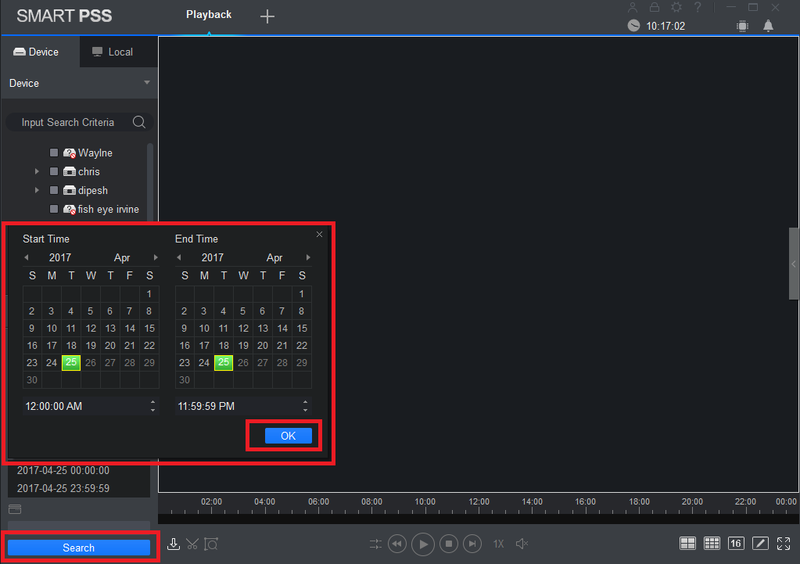Confirm date selection with OK
800x564 pixels.
(x=288, y=436)
